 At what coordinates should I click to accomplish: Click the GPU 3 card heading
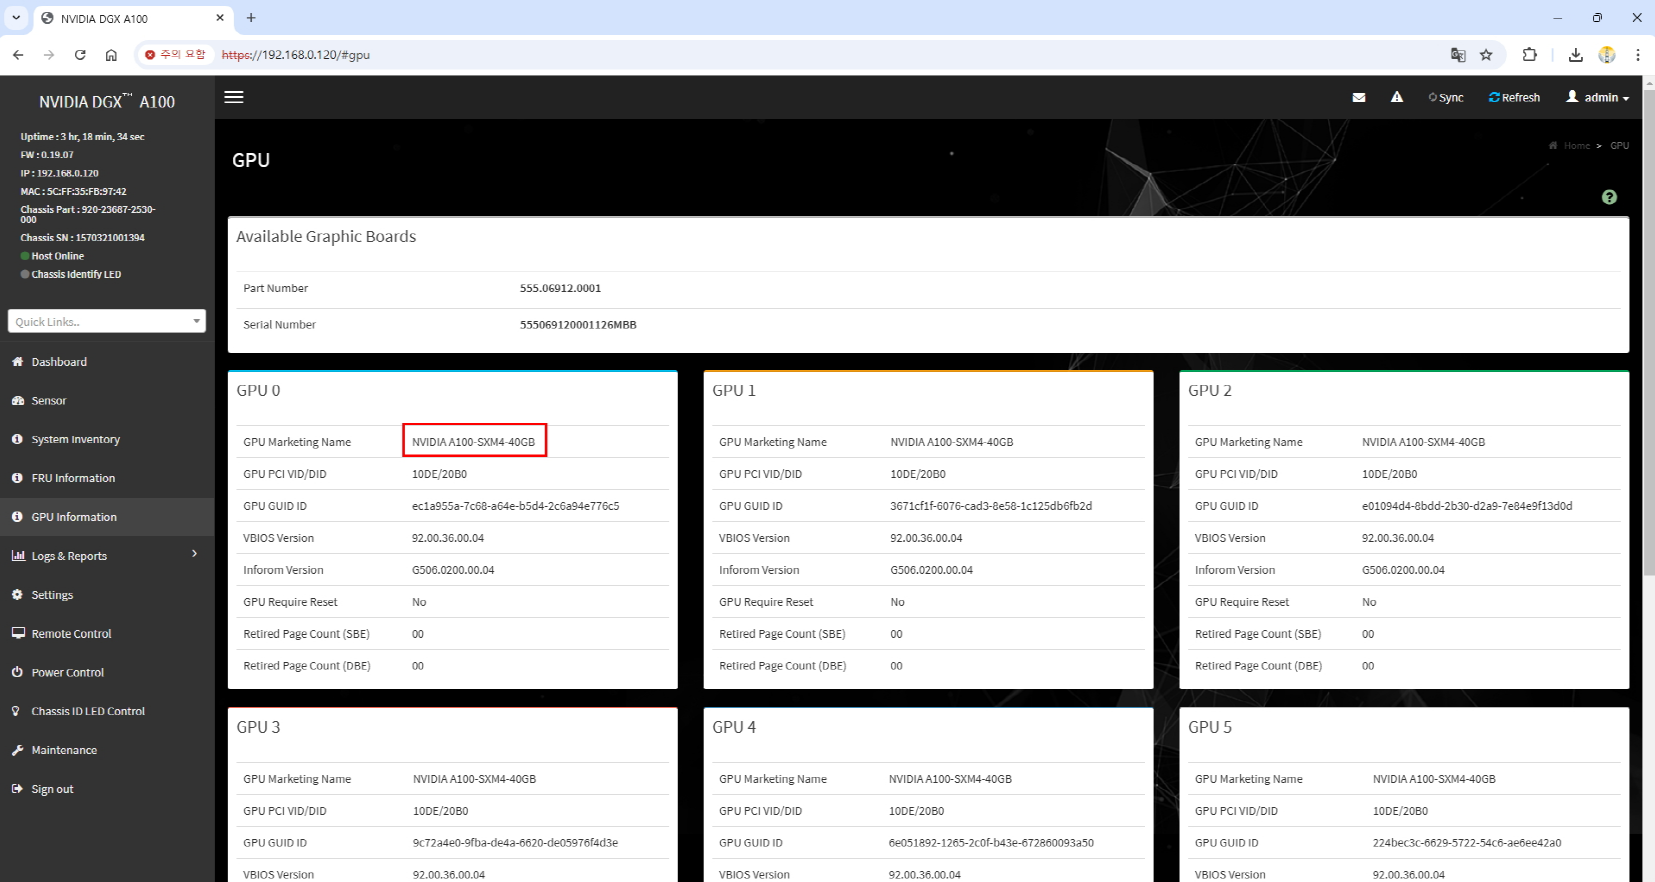[x=259, y=727]
